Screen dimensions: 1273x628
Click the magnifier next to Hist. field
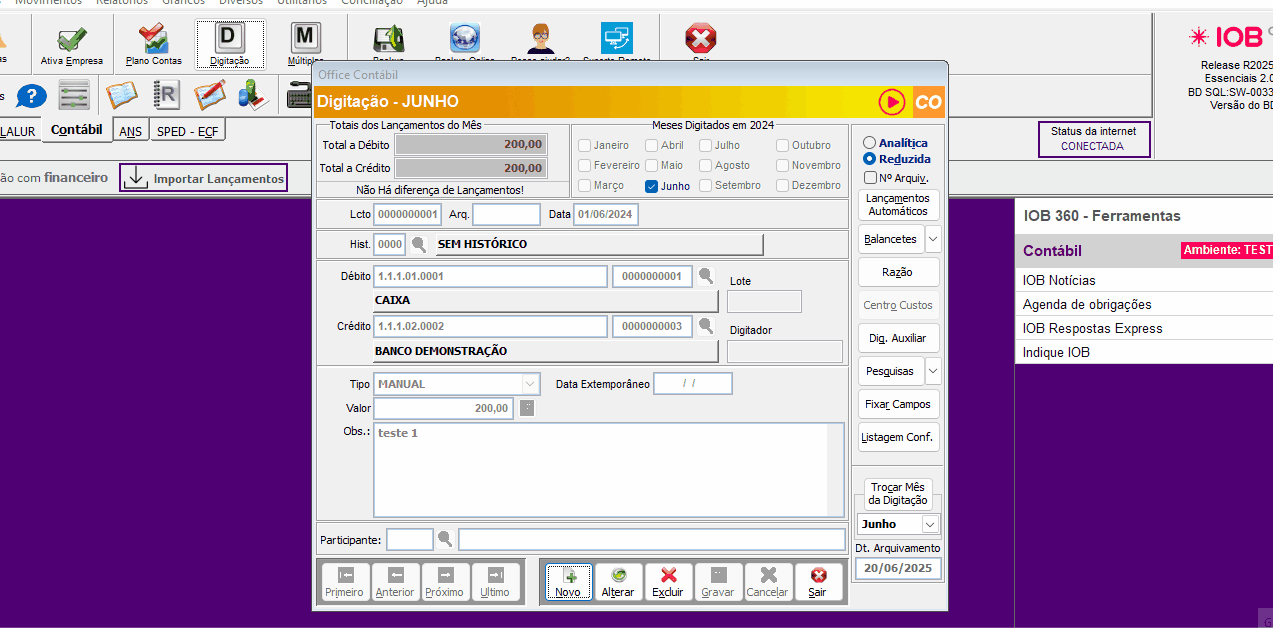click(419, 244)
